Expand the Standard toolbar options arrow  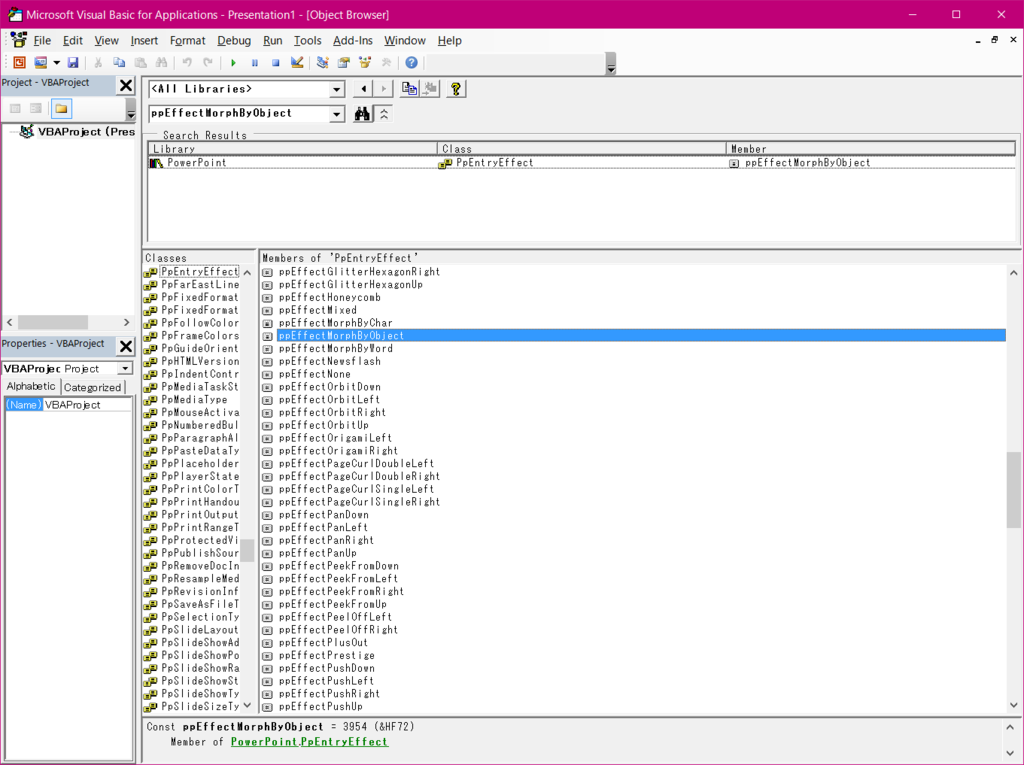(611, 63)
